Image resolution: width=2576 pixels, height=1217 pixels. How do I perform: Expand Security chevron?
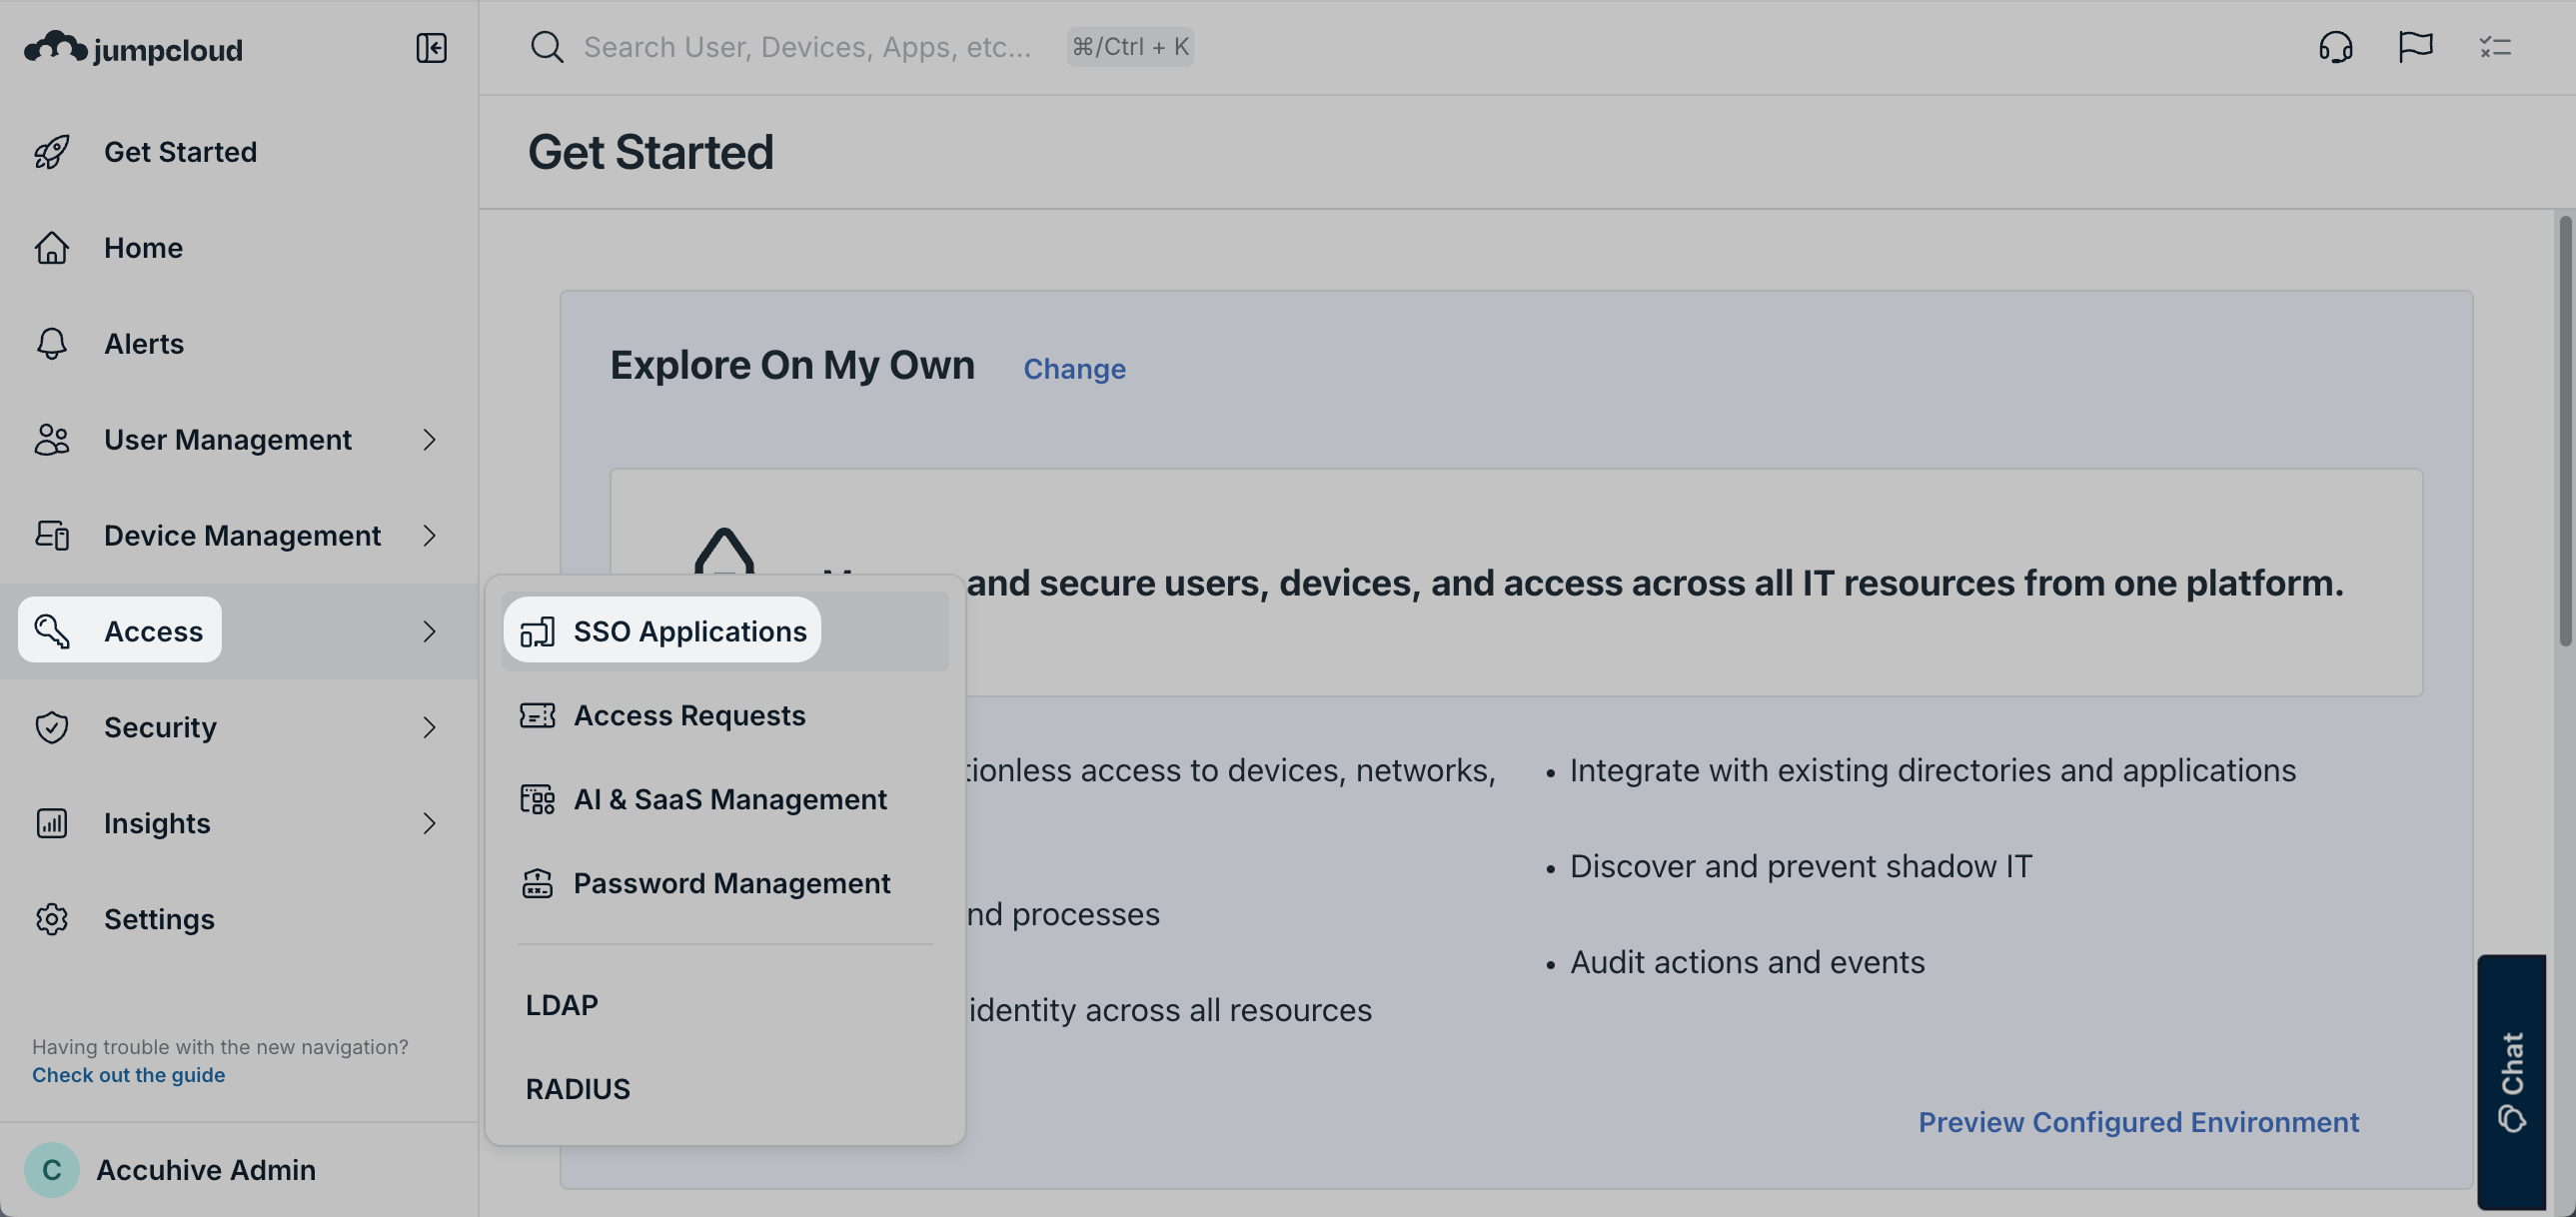(x=429, y=728)
